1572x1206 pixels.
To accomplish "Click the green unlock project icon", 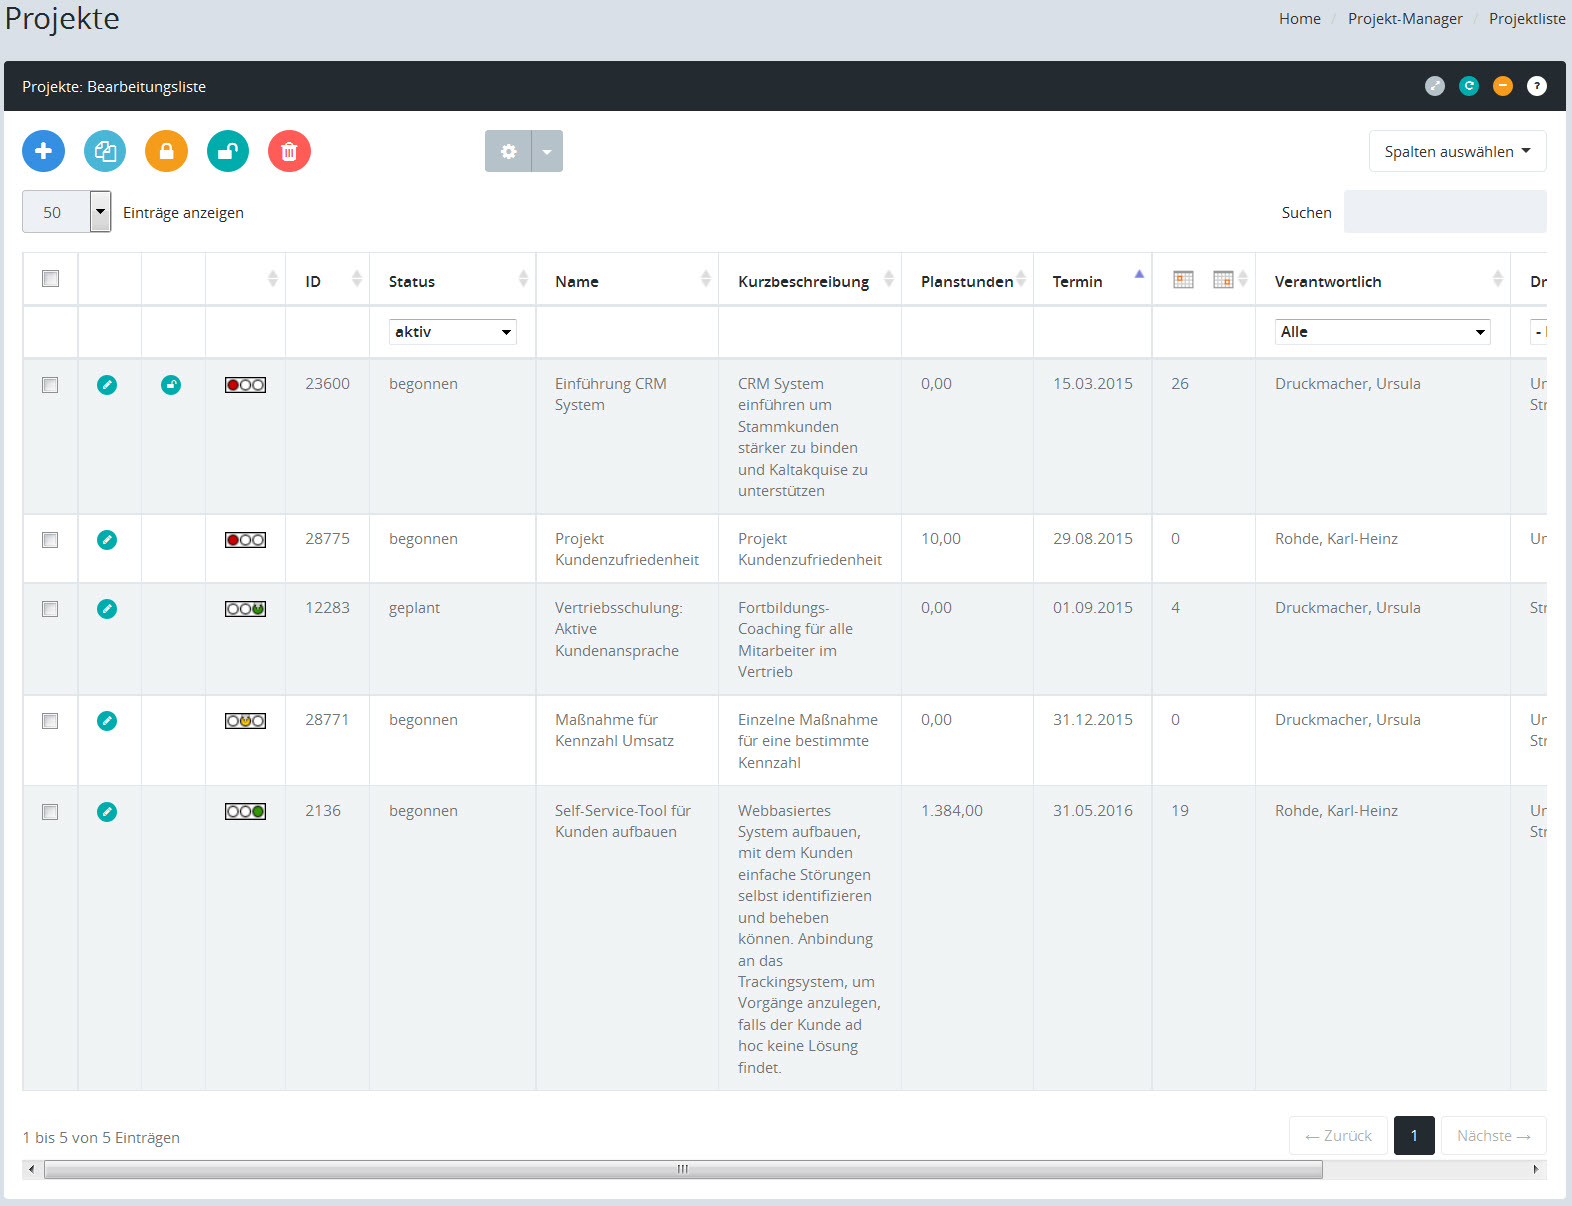I will coord(228,151).
